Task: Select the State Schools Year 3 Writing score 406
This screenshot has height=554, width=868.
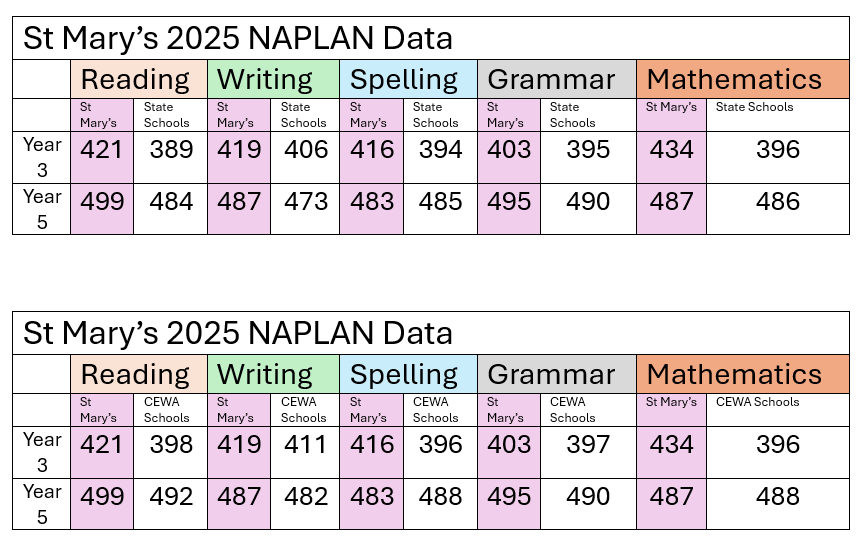Action: [305, 150]
